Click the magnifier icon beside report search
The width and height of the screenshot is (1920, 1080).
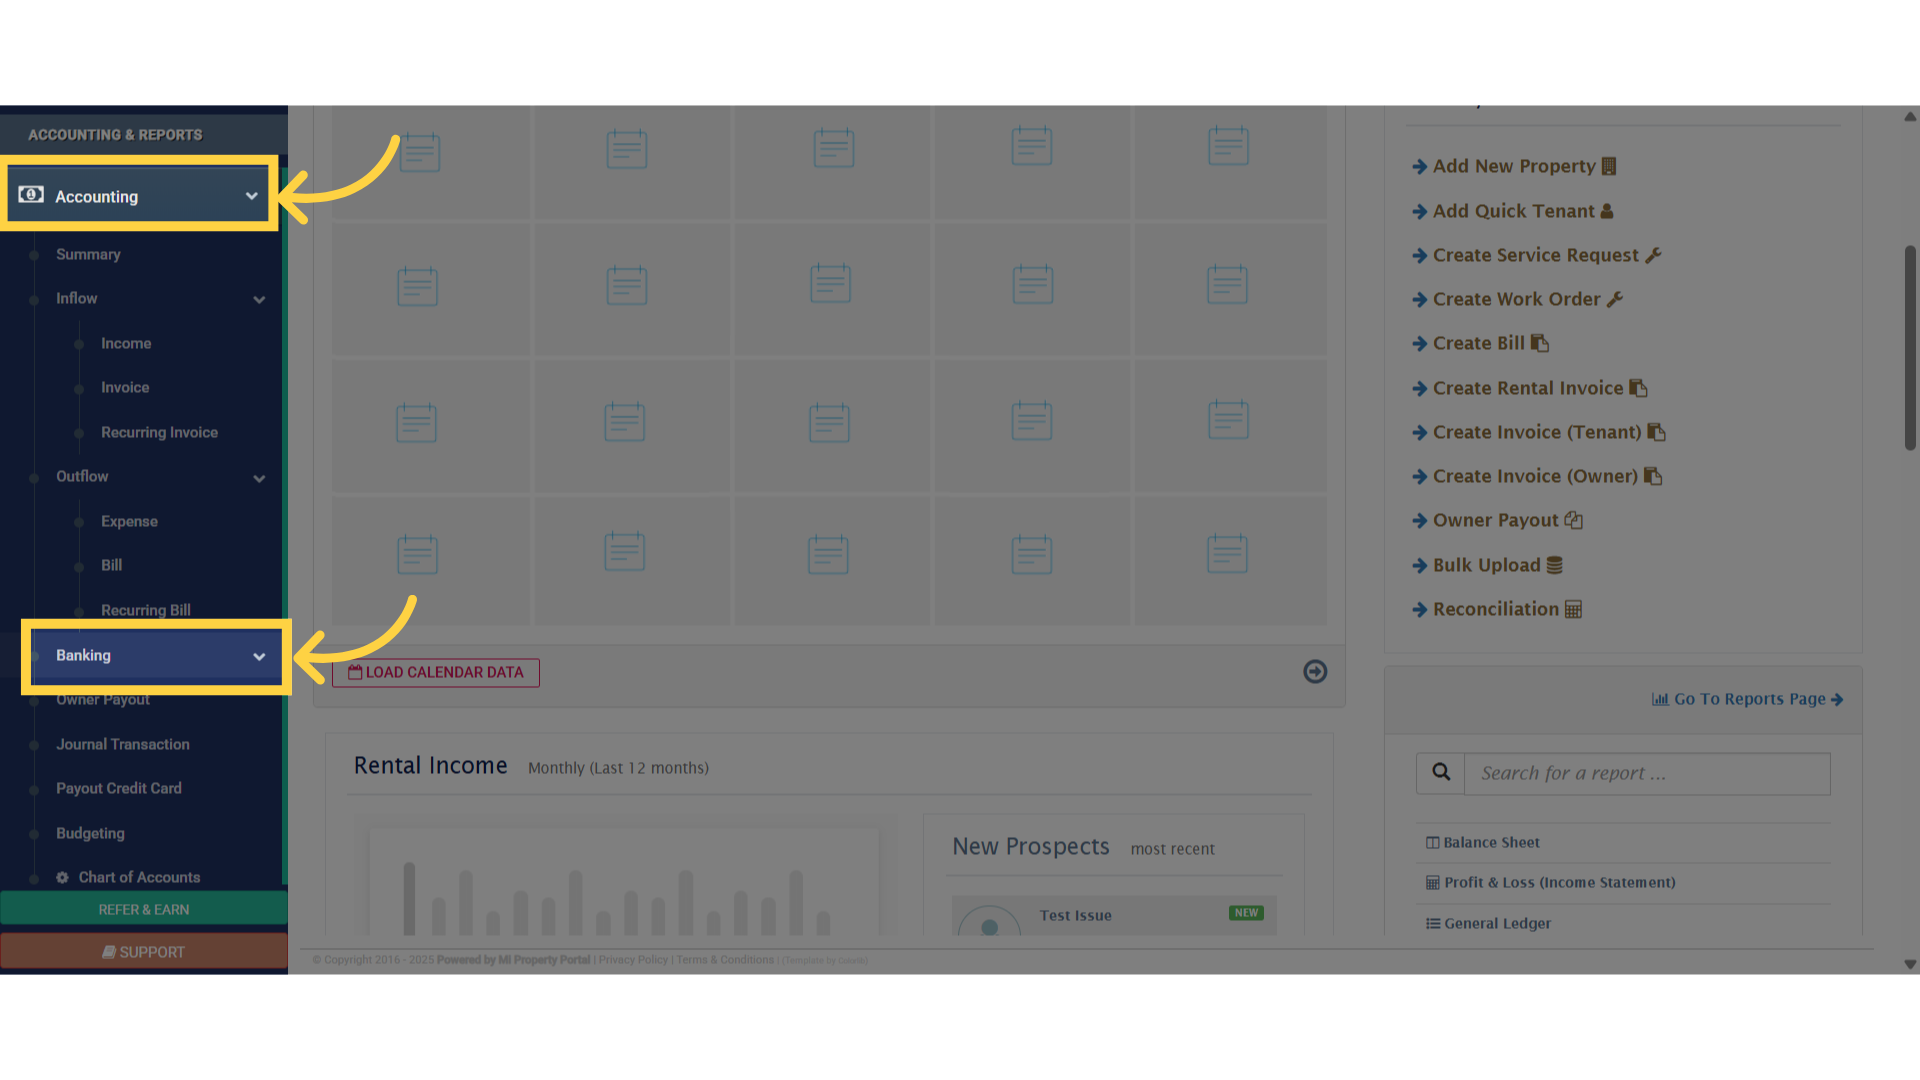pos(1441,773)
